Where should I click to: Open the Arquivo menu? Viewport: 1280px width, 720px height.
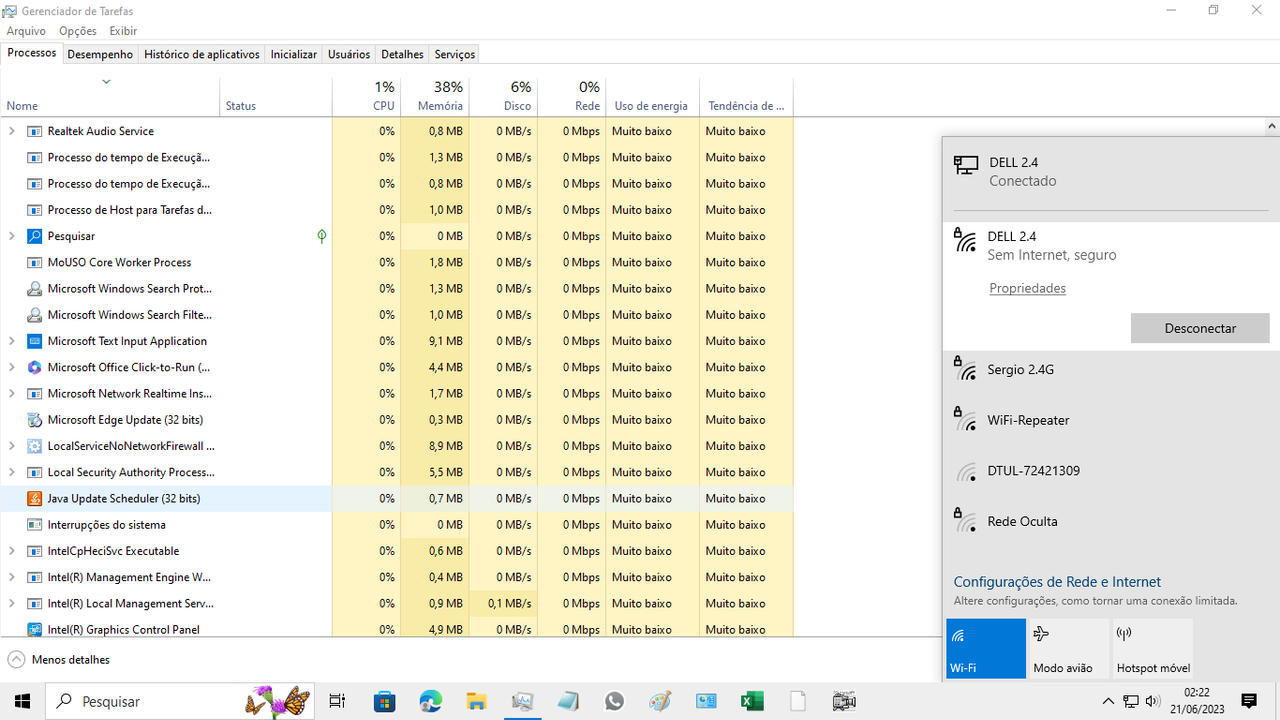(x=26, y=31)
